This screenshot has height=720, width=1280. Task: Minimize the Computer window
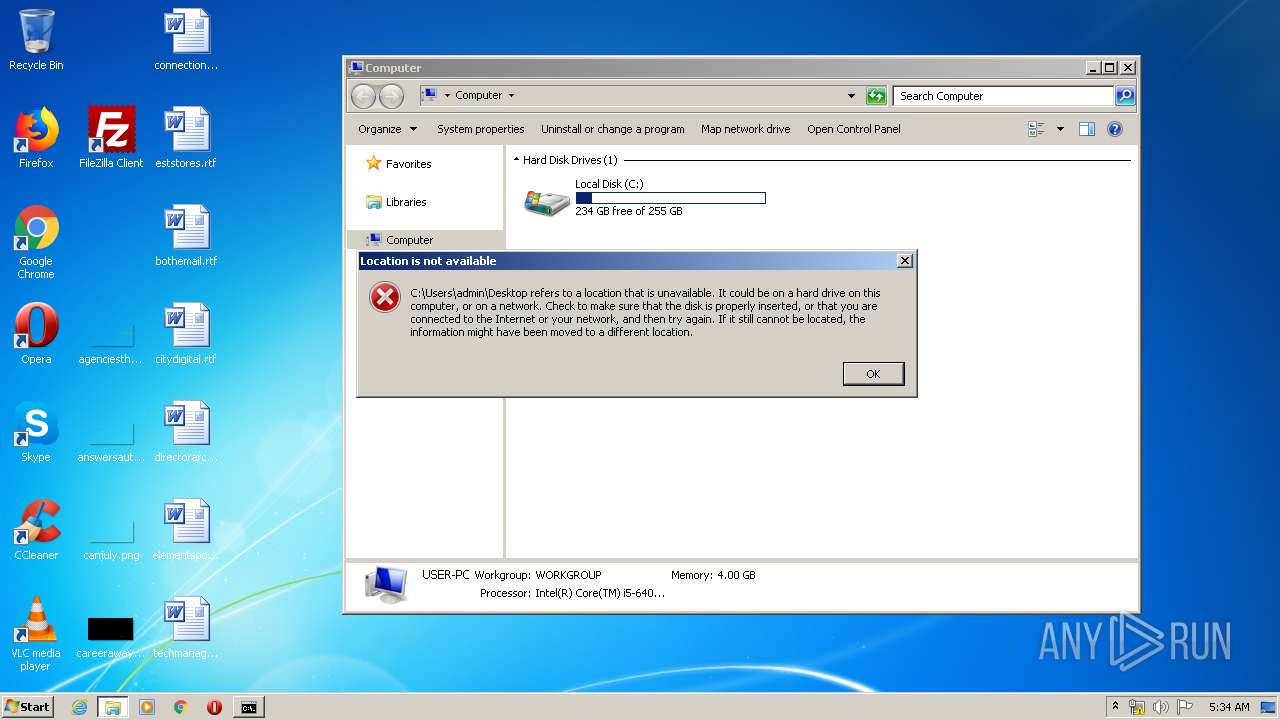click(x=1093, y=68)
